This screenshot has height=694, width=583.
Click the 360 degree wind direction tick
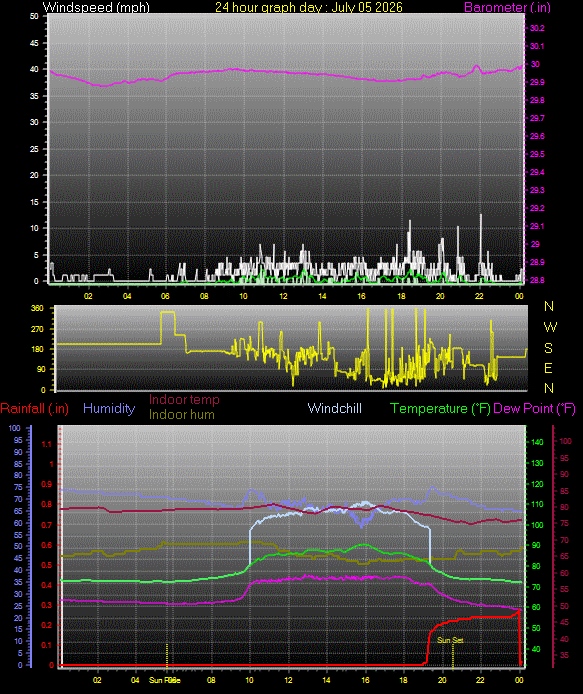pos(37,308)
